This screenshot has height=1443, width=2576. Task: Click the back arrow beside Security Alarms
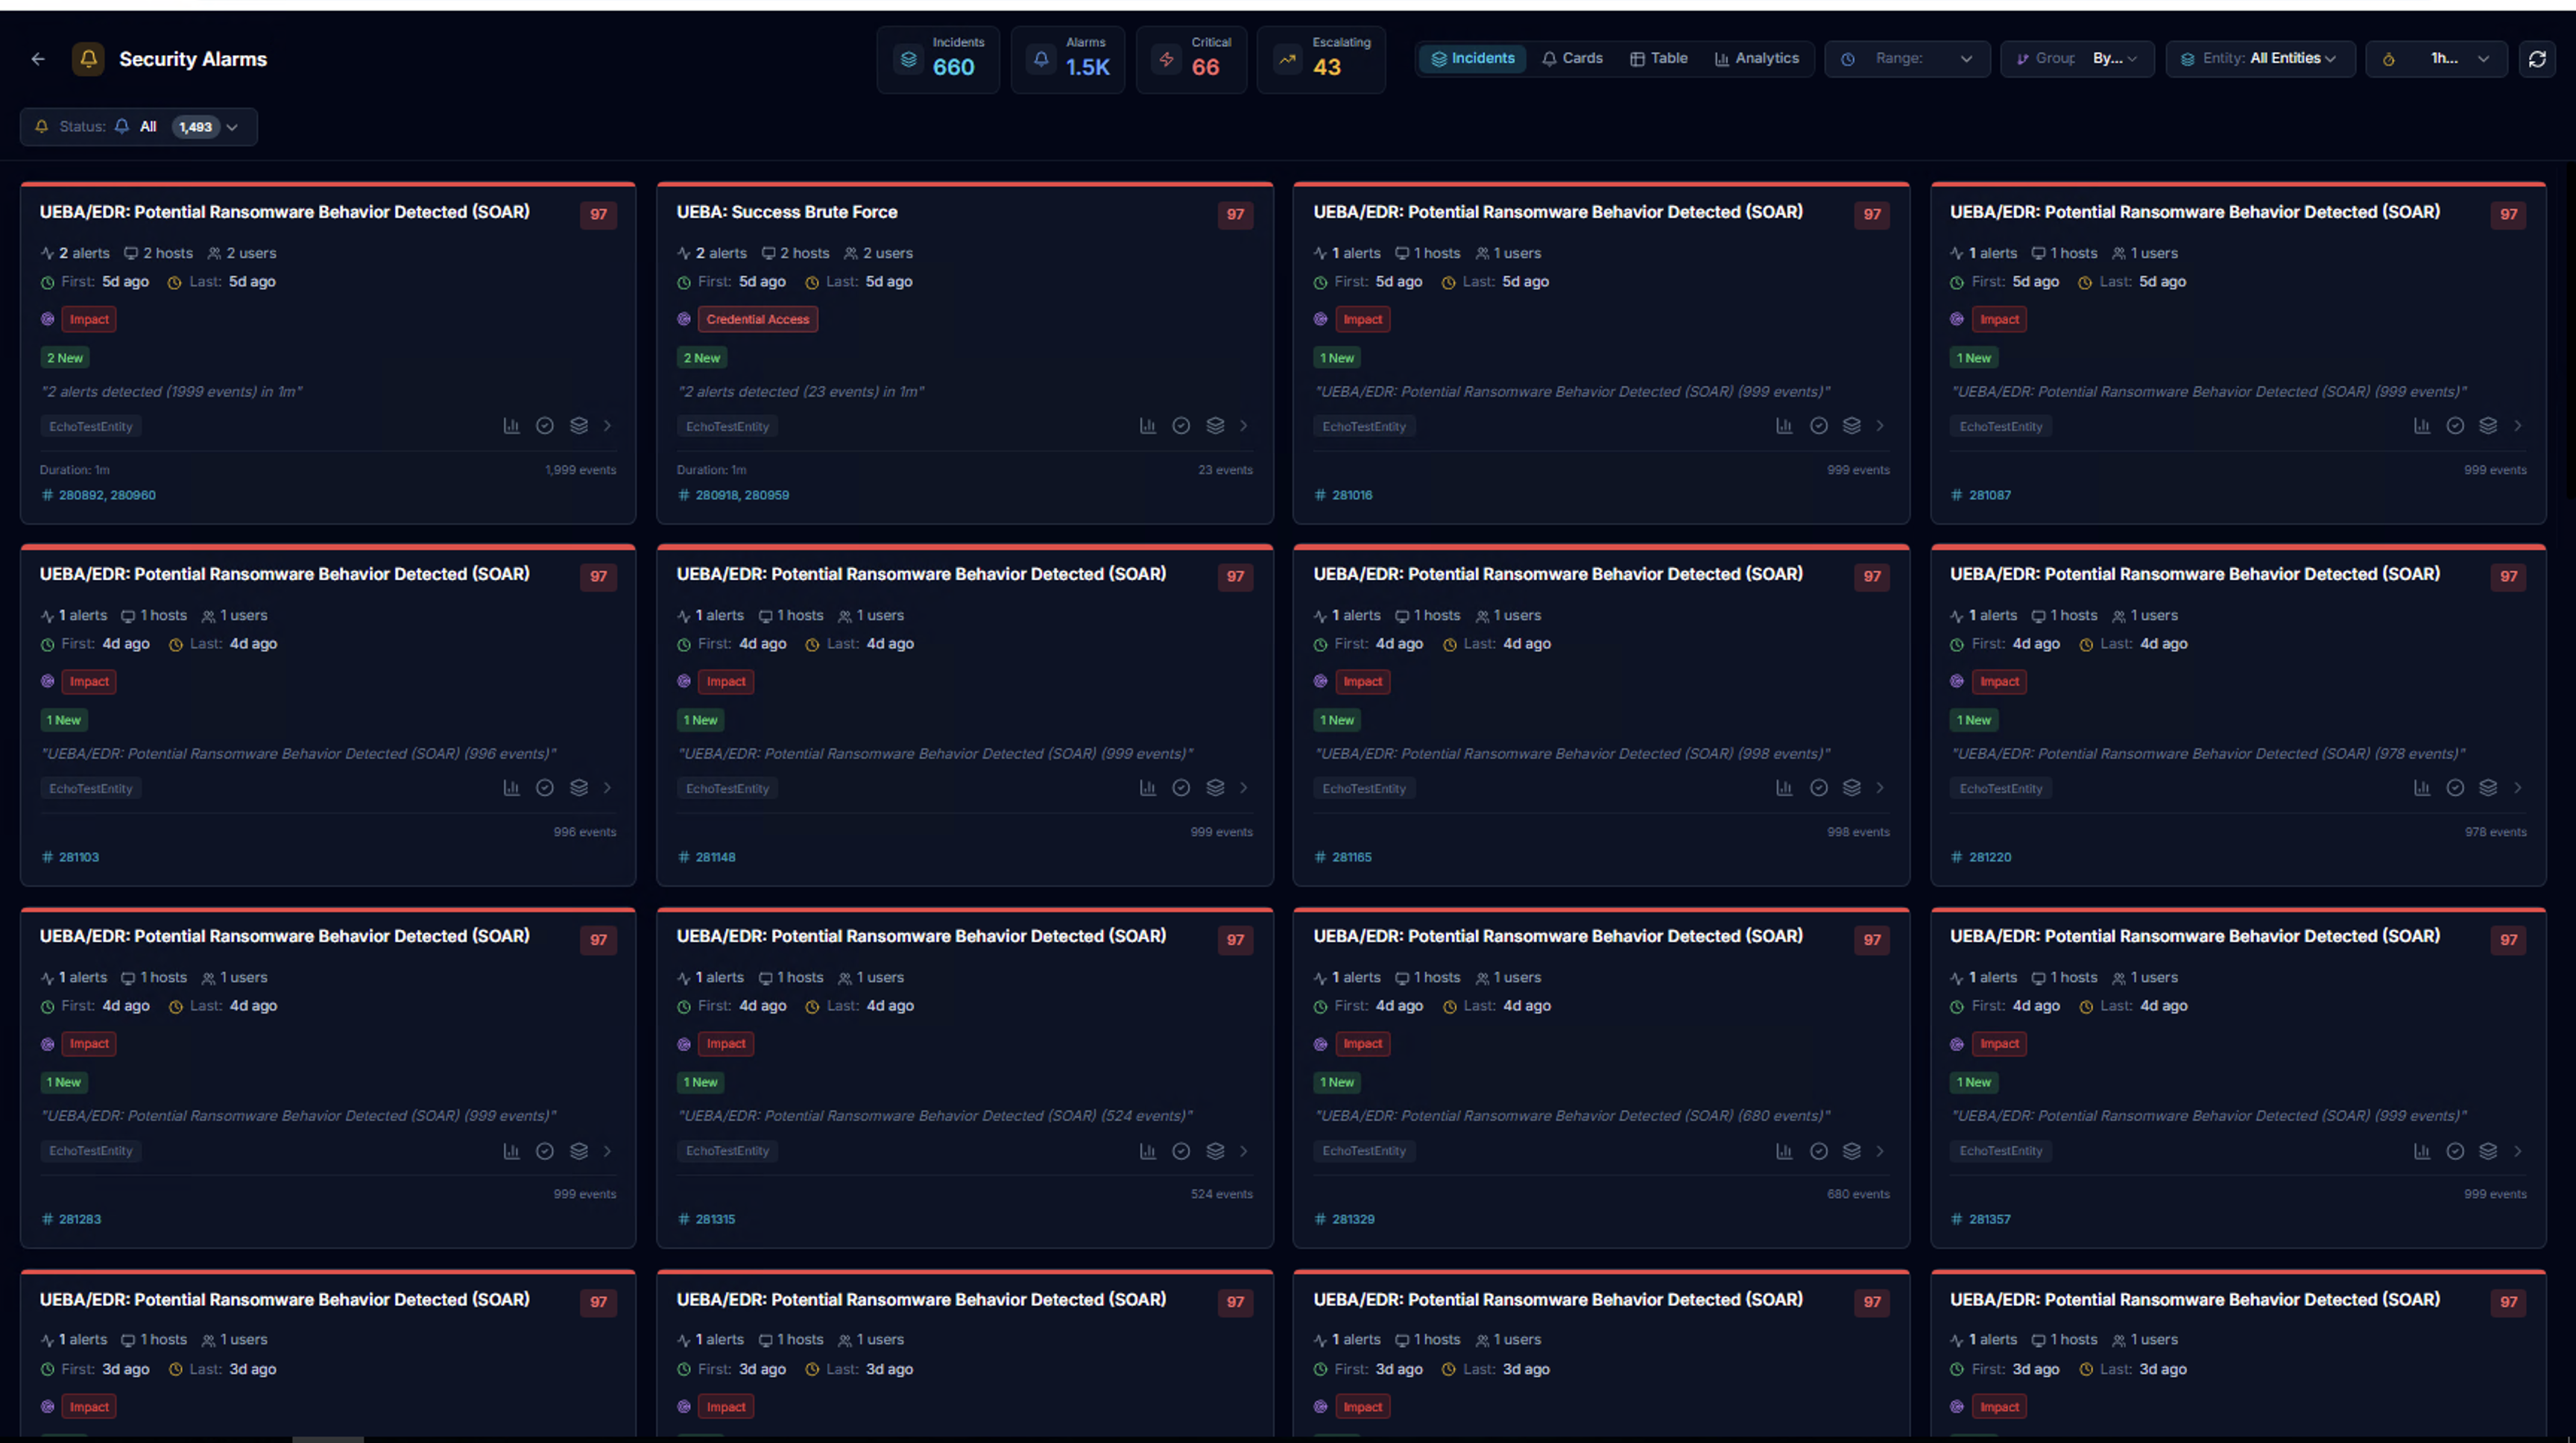(x=38, y=59)
